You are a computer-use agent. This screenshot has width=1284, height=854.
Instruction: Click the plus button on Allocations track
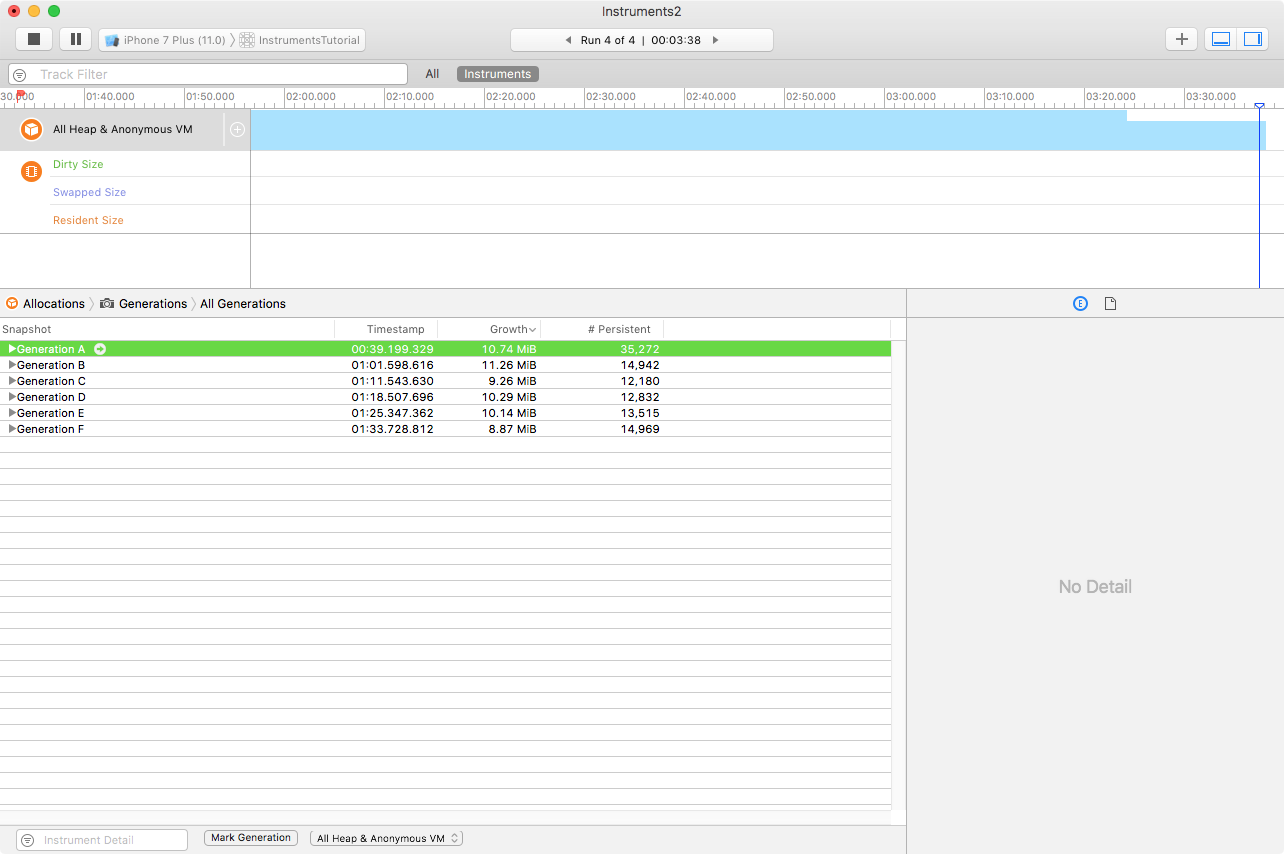pyautogui.click(x=237, y=129)
